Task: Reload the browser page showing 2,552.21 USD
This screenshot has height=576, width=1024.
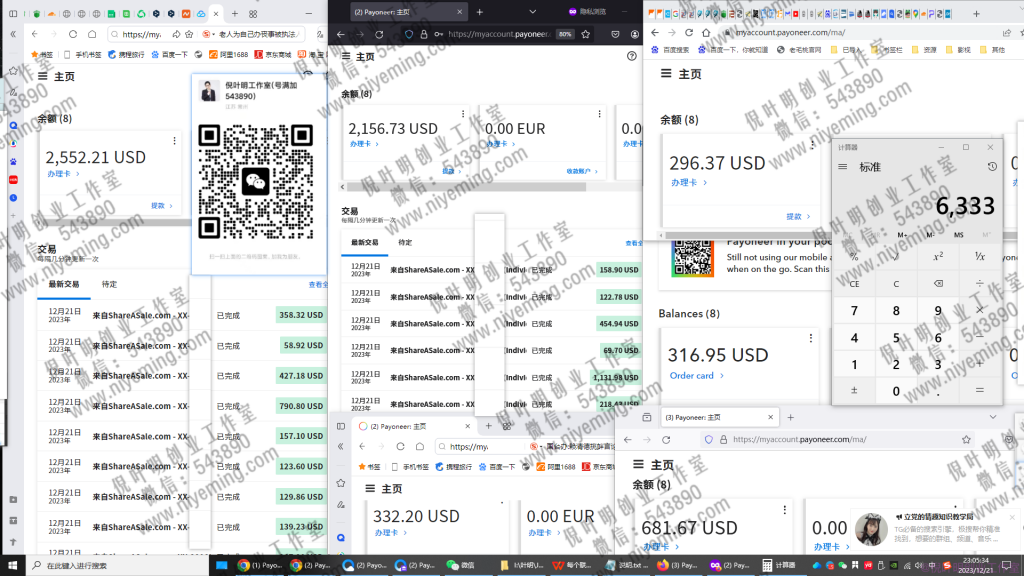Action: (x=72, y=34)
